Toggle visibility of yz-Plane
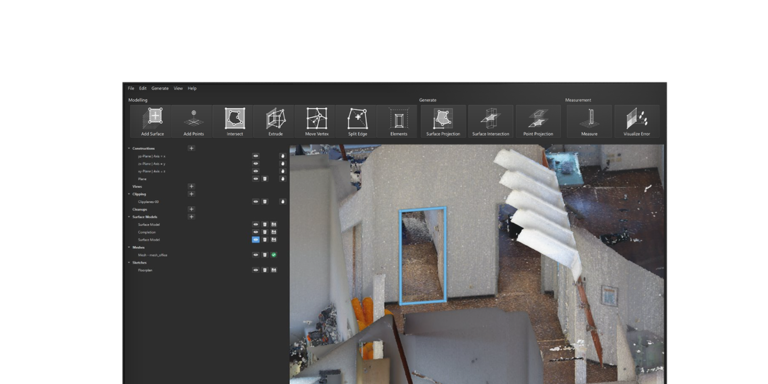768x384 pixels. (x=256, y=156)
